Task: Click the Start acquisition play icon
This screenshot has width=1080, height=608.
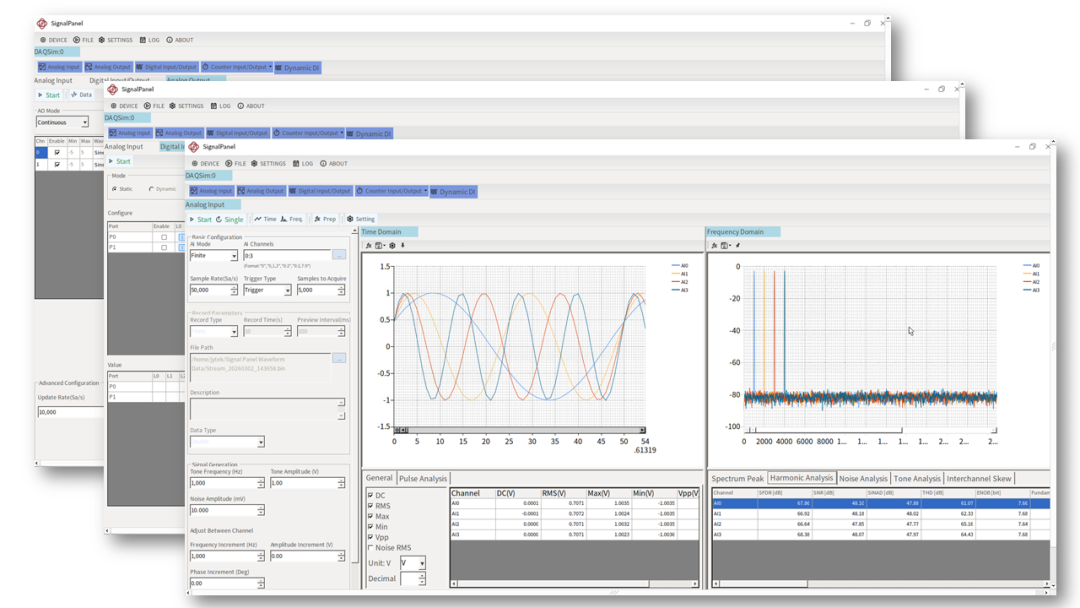Action: (x=194, y=219)
